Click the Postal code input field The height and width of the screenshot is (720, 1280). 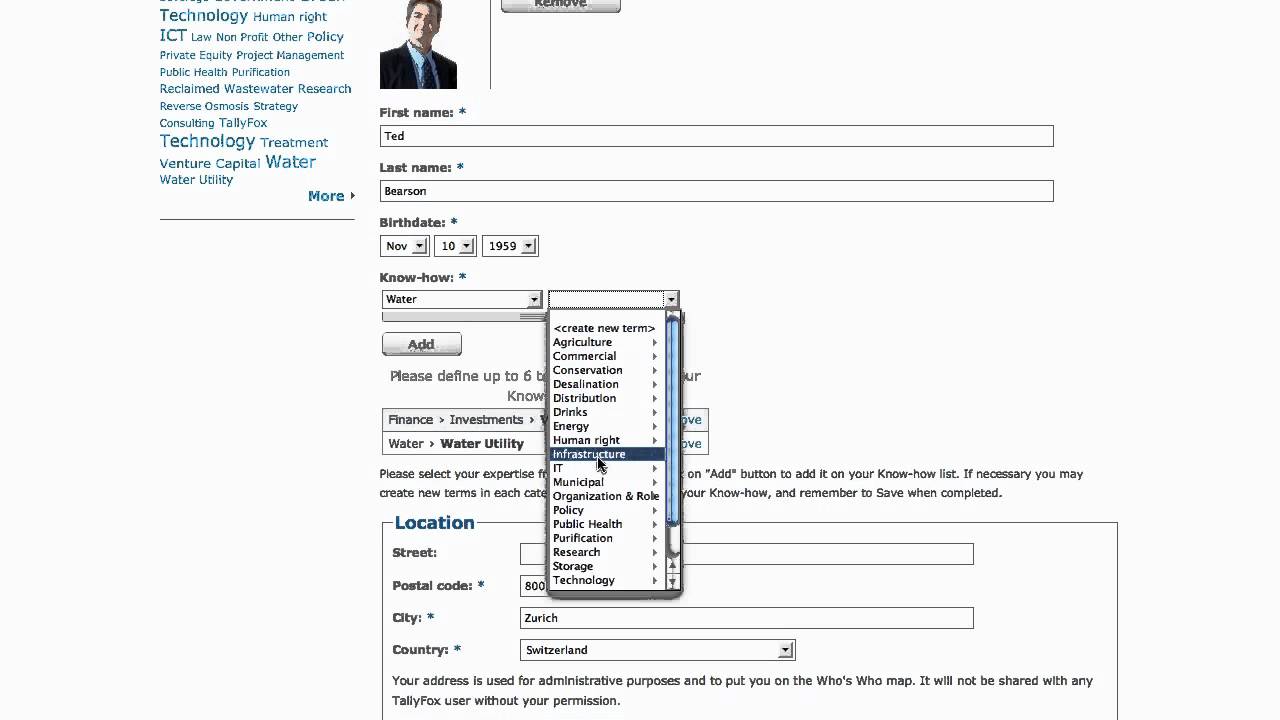point(536,586)
